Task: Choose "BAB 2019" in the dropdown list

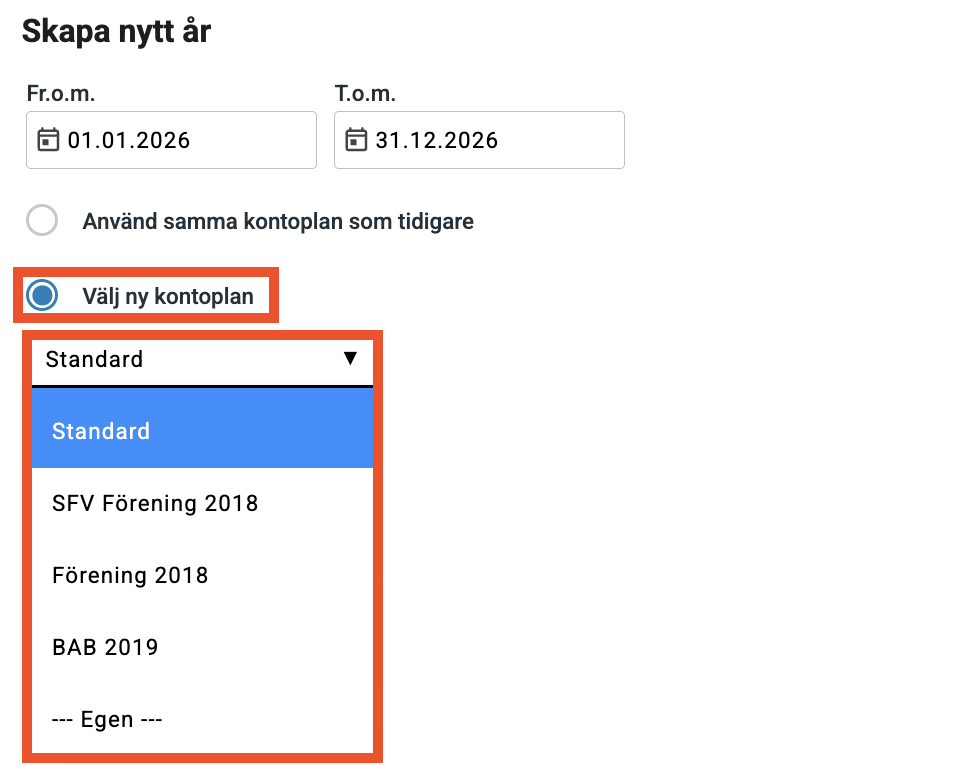Action: coord(105,647)
